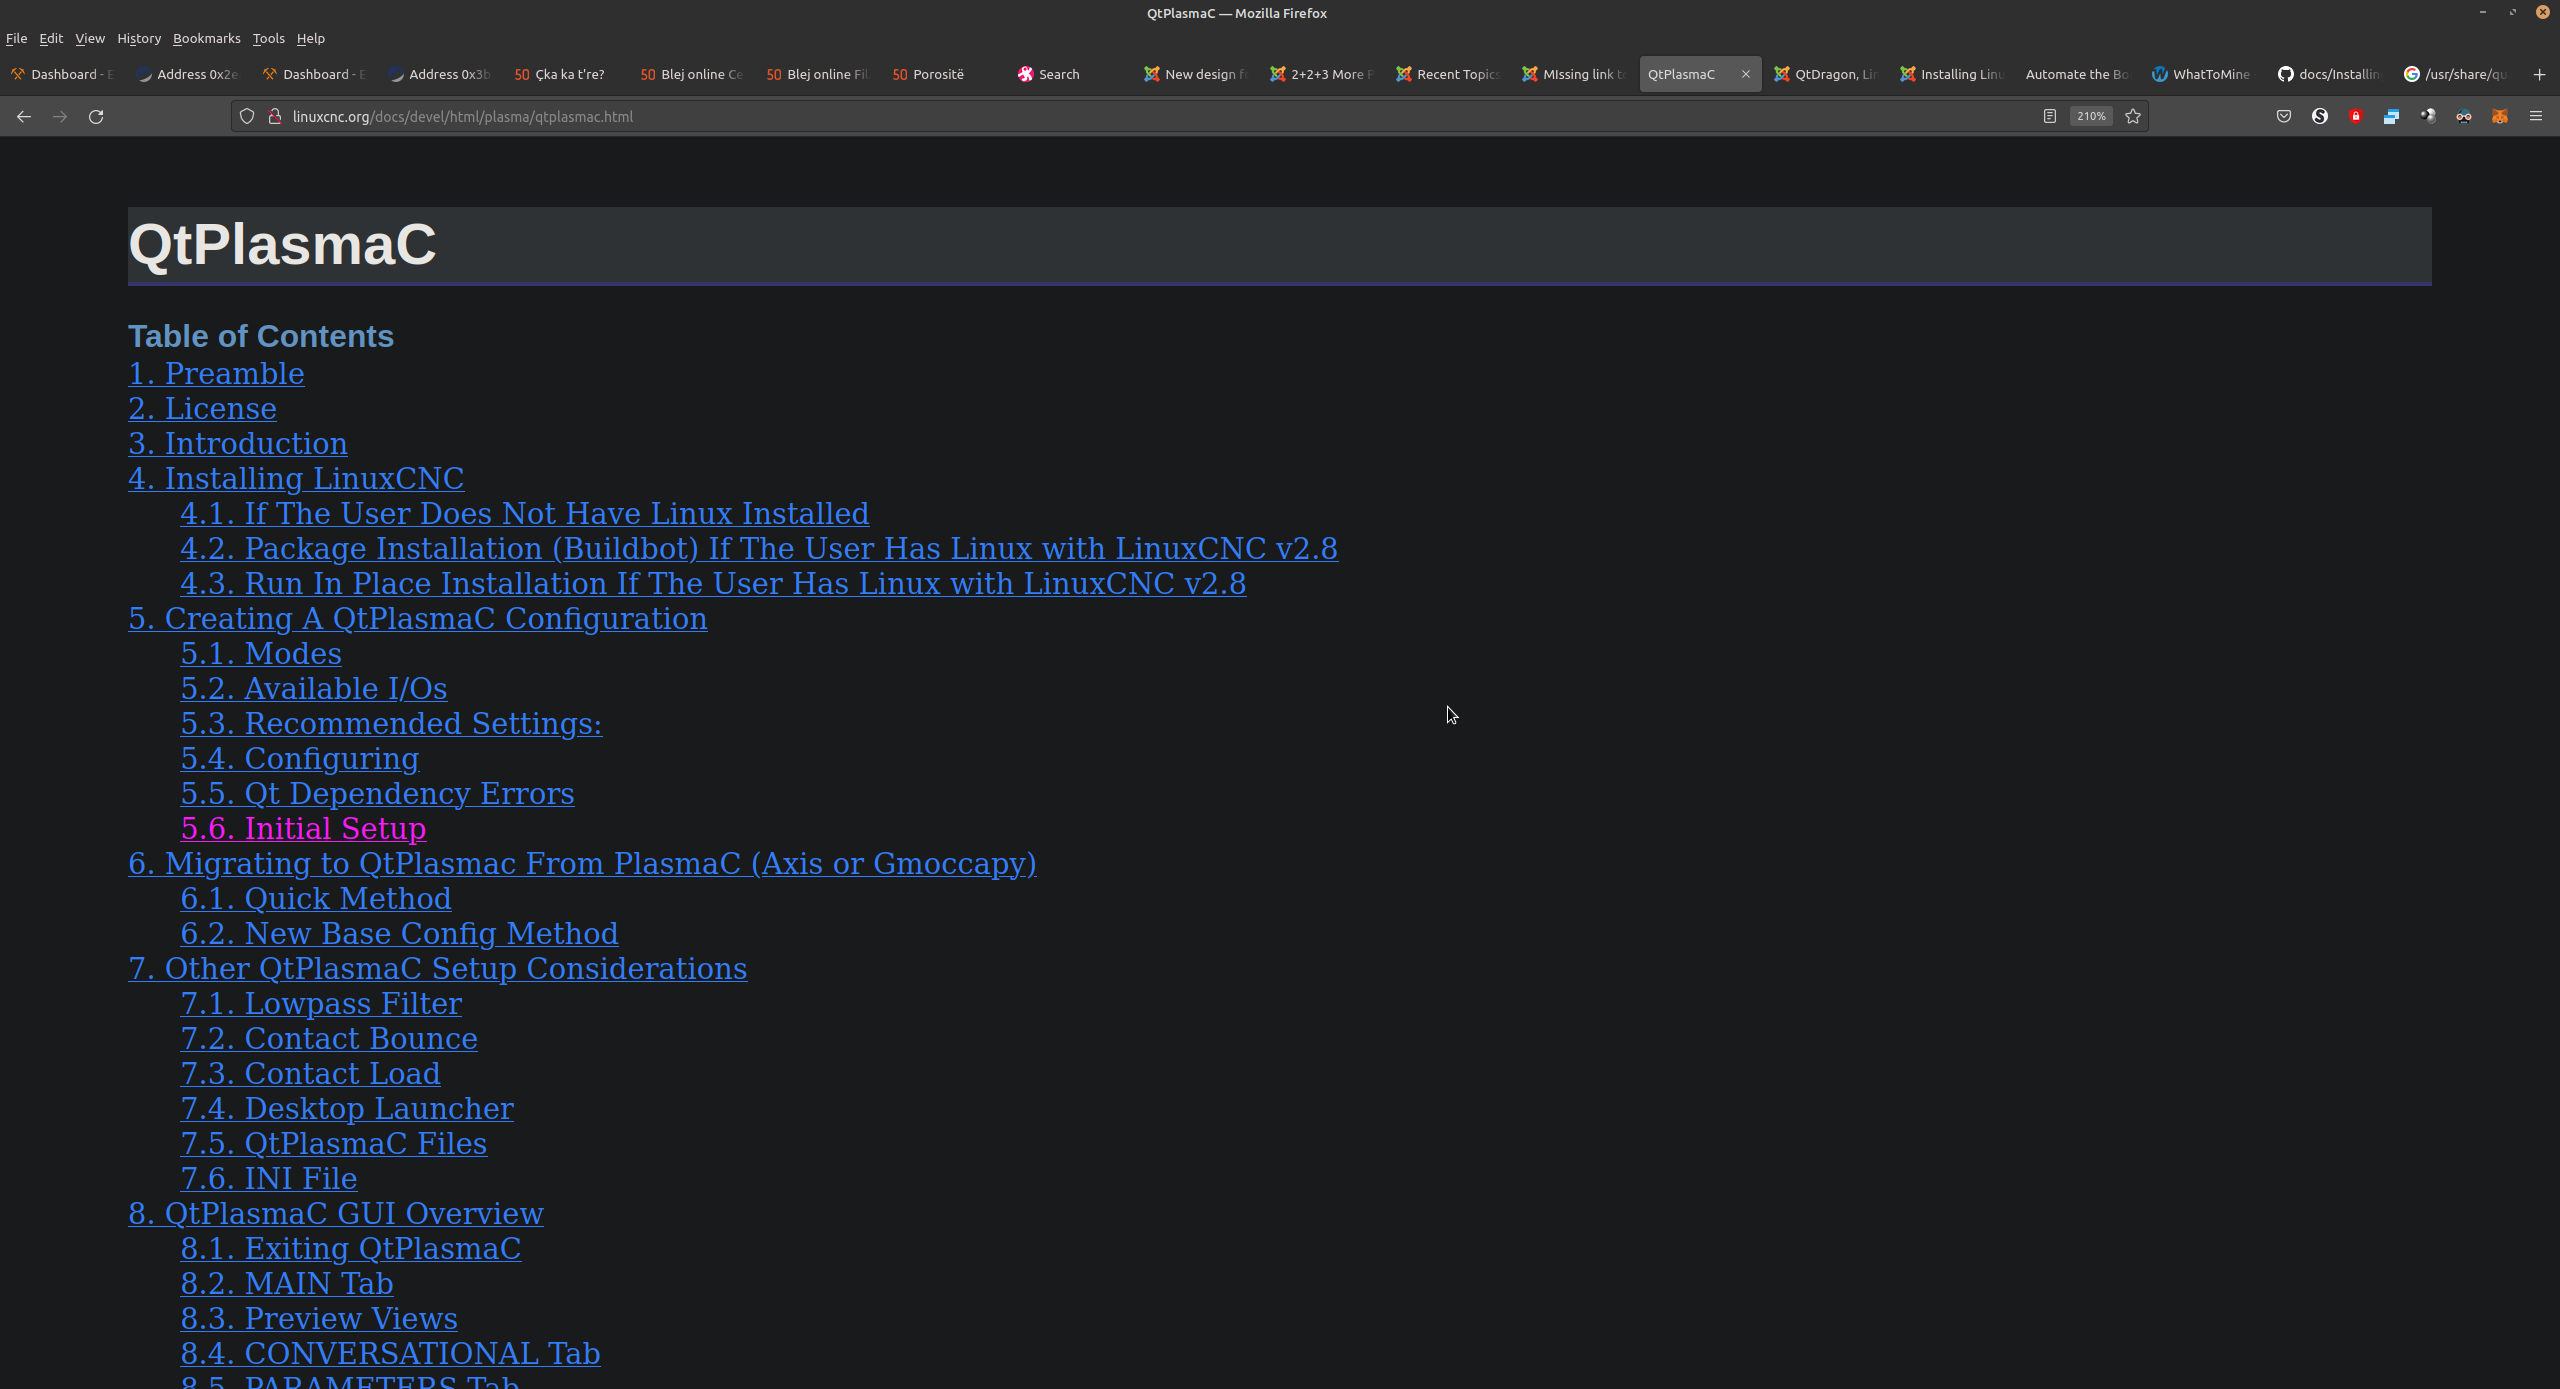
Task: Open the 8.3. Preview Views link
Action: (319, 1318)
